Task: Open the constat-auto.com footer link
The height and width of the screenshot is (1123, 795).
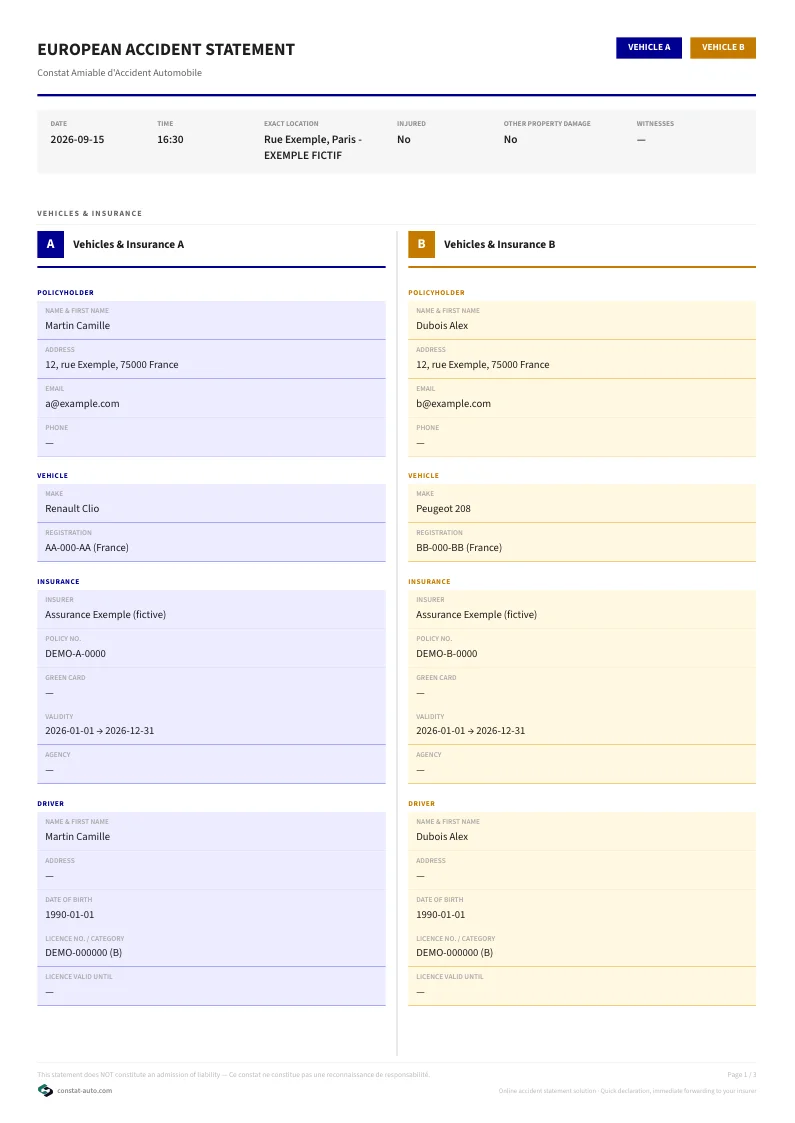Action: 85,1091
